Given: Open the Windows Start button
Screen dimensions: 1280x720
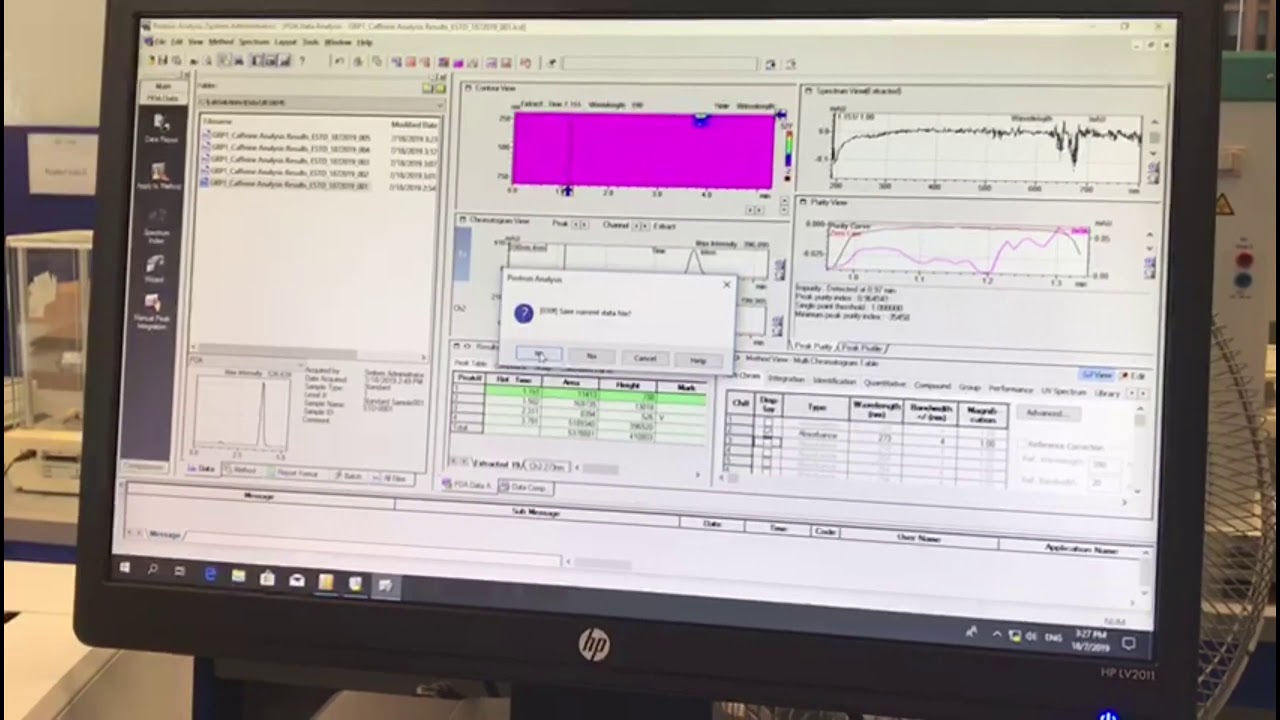Looking at the screenshot, I should [125, 568].
